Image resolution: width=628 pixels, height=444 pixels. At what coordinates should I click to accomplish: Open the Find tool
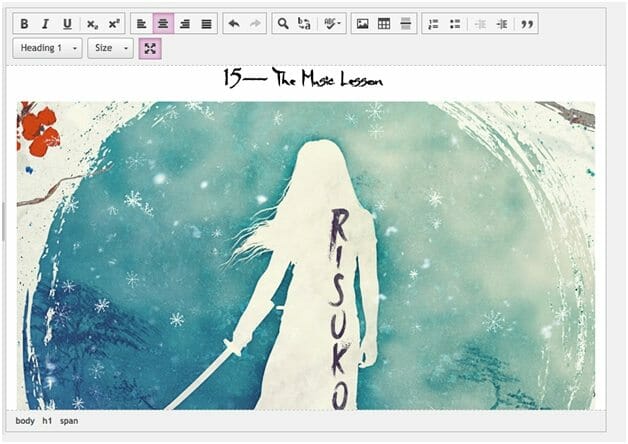[283, 24]
